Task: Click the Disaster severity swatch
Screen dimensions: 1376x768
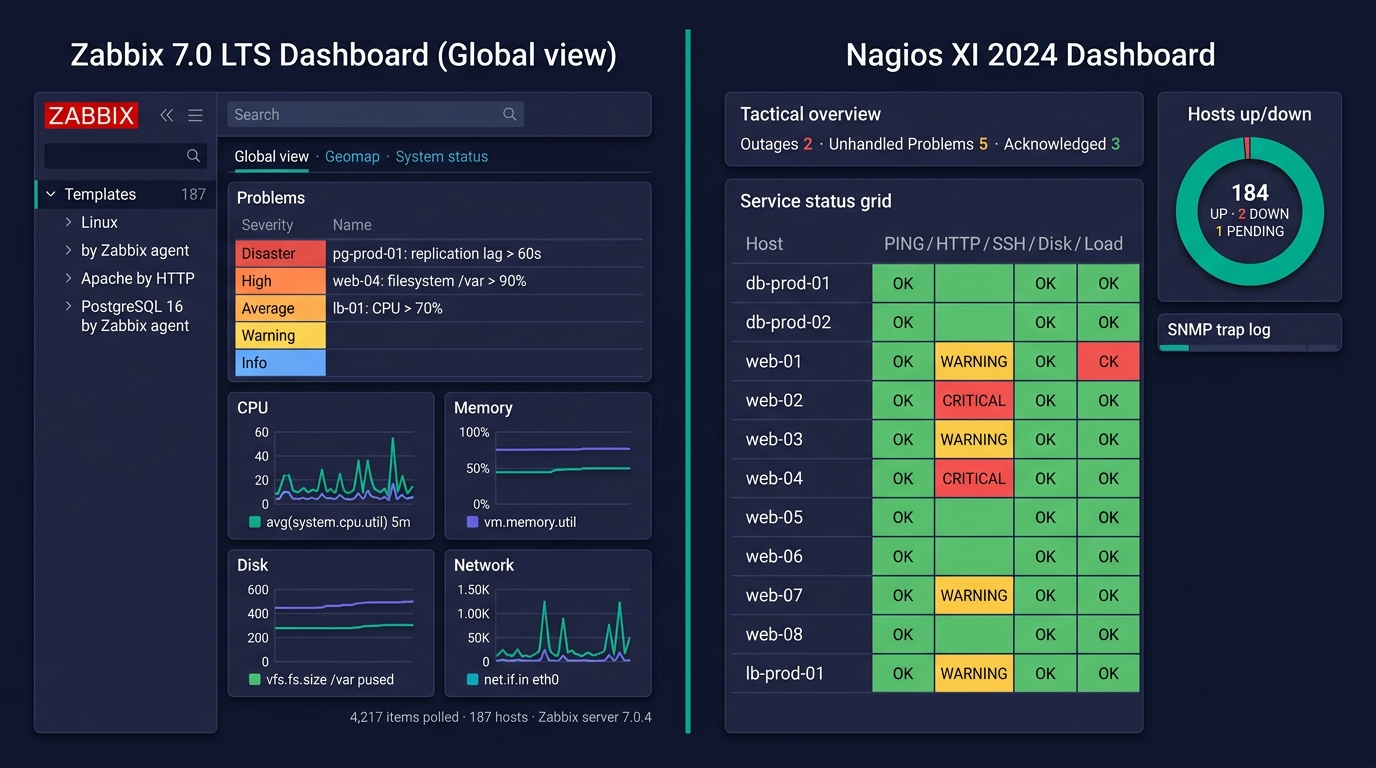Action: [281, 253]
